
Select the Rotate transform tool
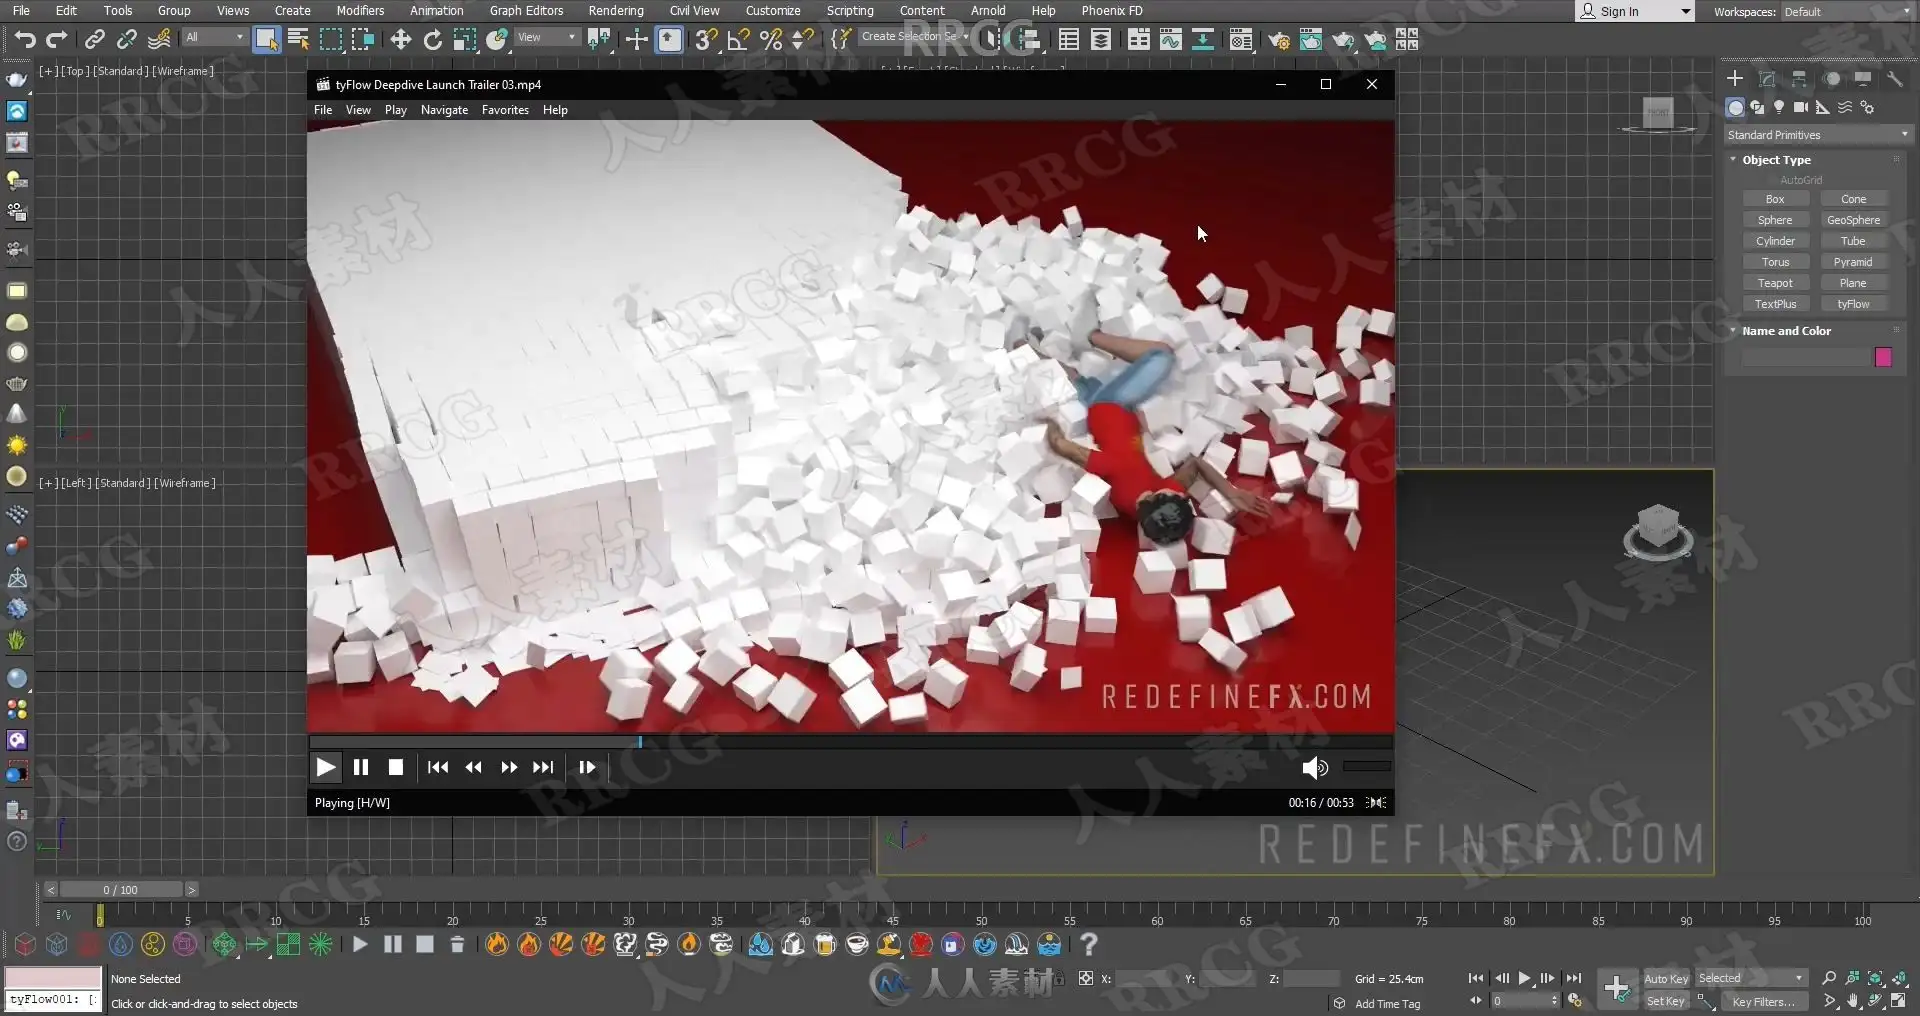[432, 39]
